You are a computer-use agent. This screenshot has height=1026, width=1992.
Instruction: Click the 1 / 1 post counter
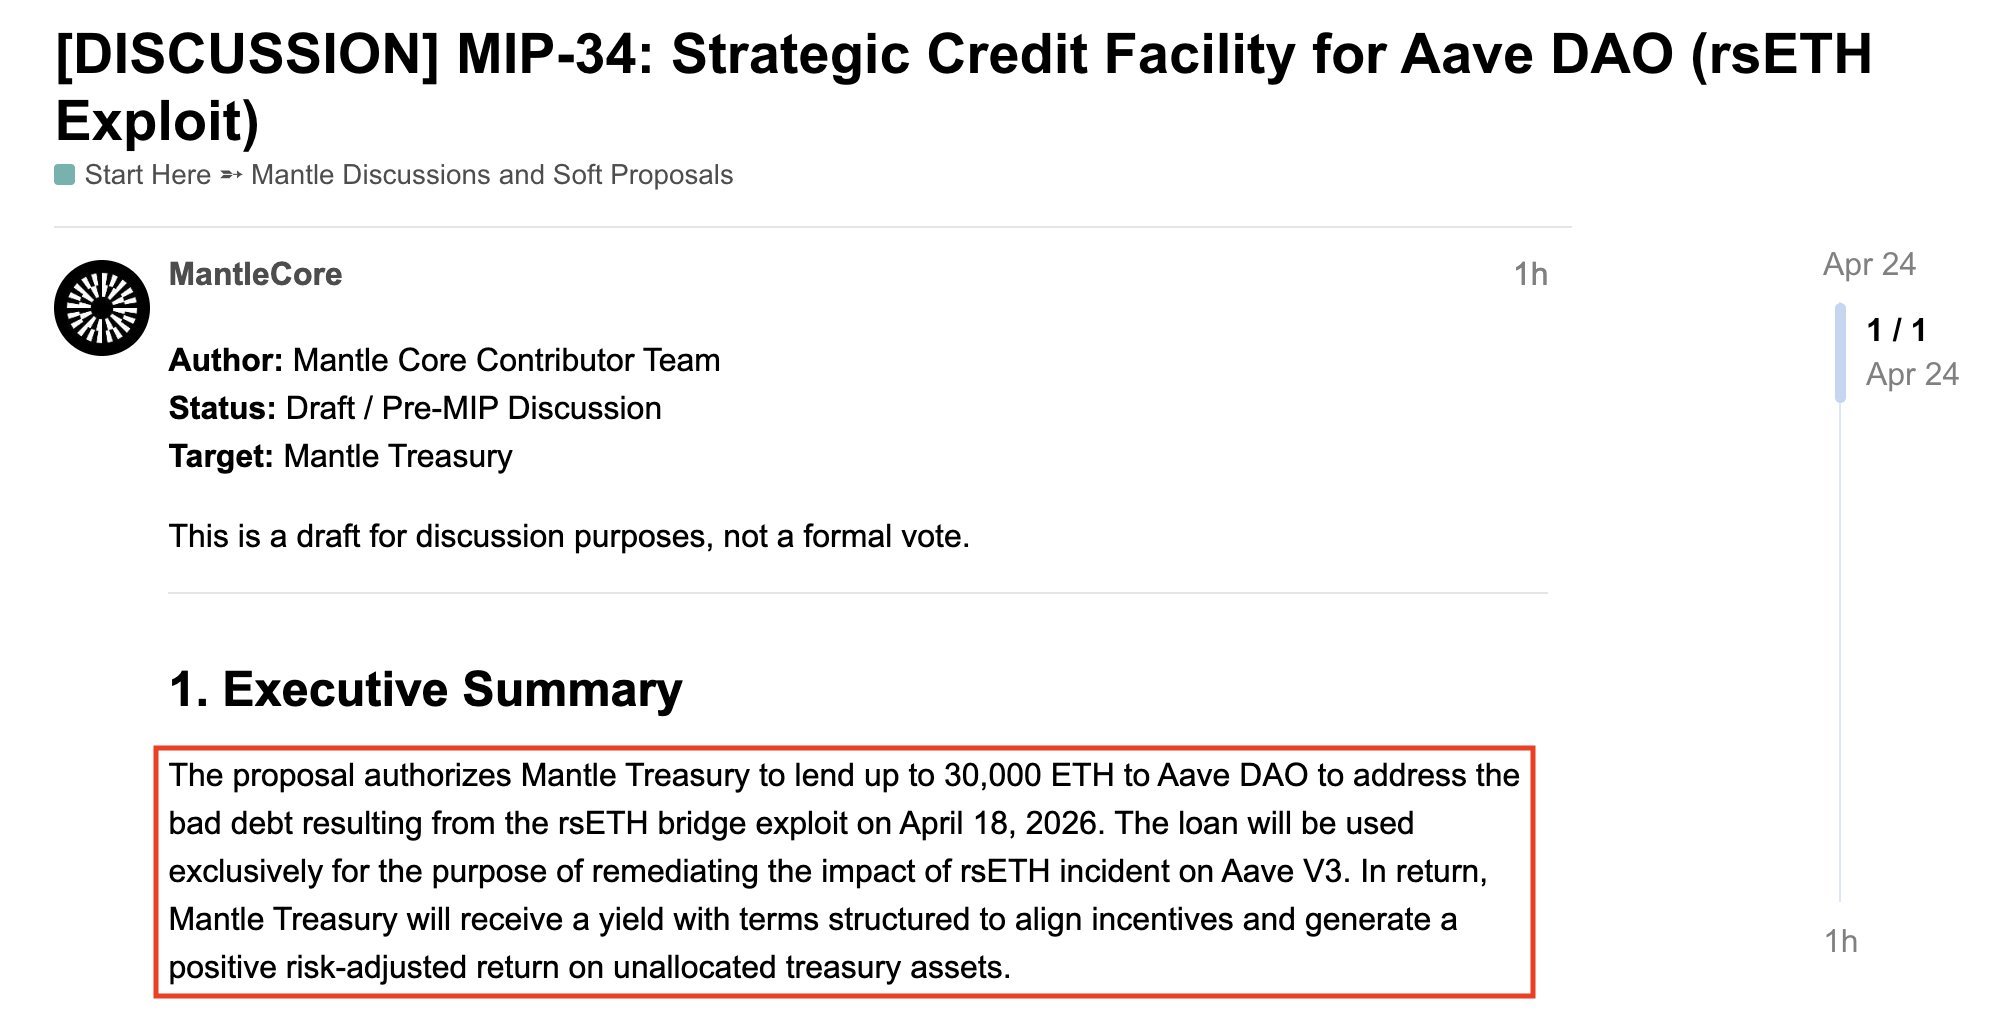pyautogui.click(x=1896, y=330)
